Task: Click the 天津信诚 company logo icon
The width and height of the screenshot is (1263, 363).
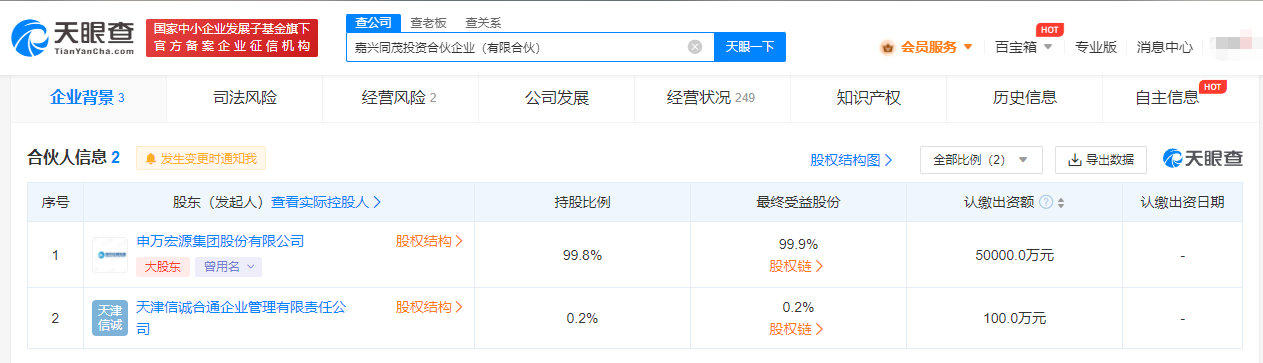Action: coord(110,318)
